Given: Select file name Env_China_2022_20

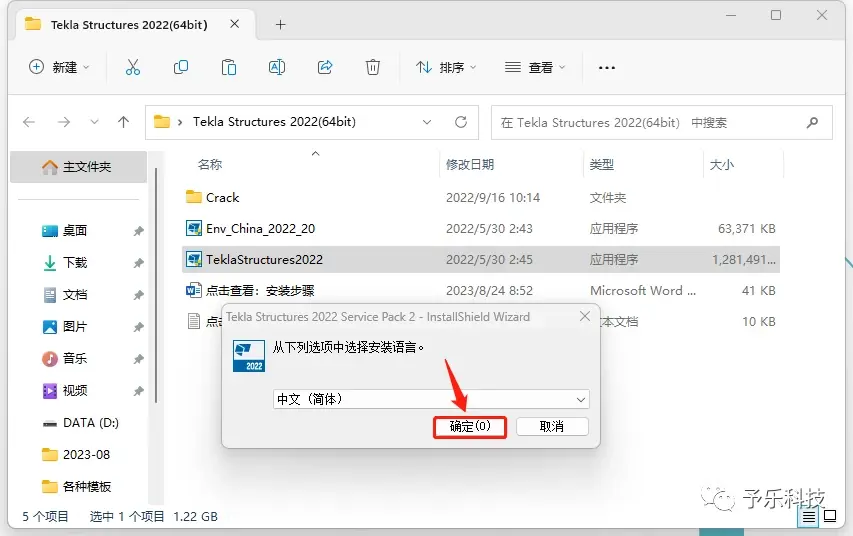Looking at the screenshot, I should [261, 229].
